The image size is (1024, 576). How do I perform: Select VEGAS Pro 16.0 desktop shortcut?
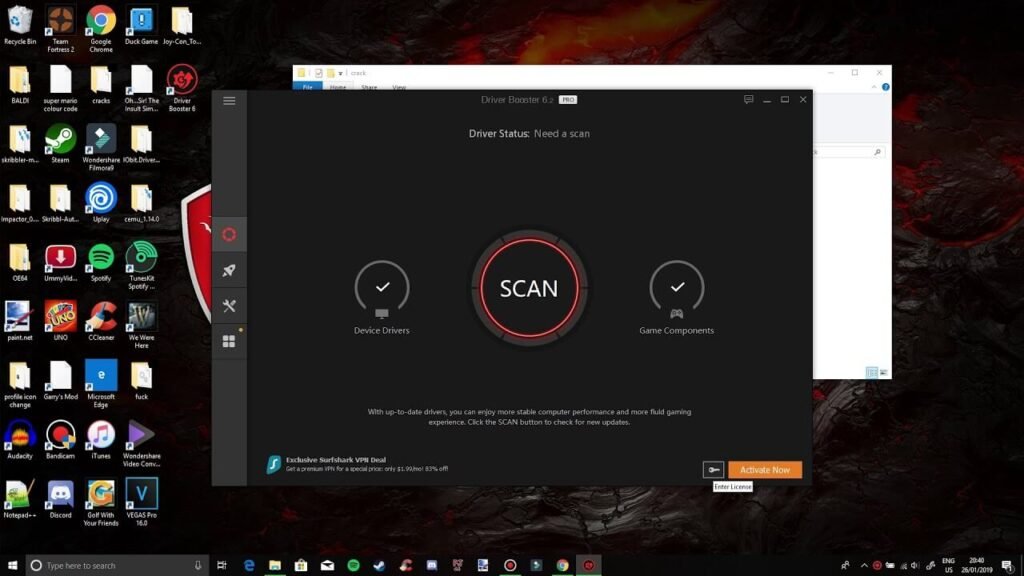141,503
